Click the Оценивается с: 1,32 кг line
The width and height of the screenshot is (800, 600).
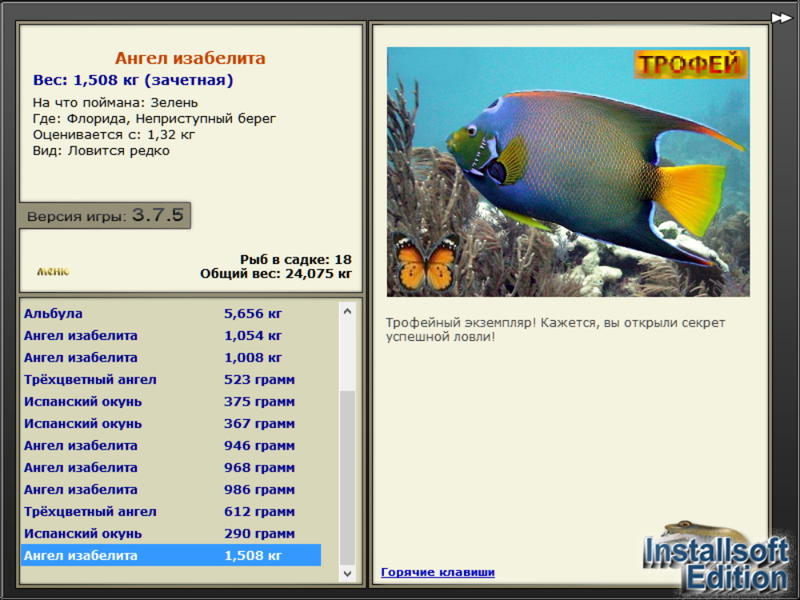coord(114,135)
